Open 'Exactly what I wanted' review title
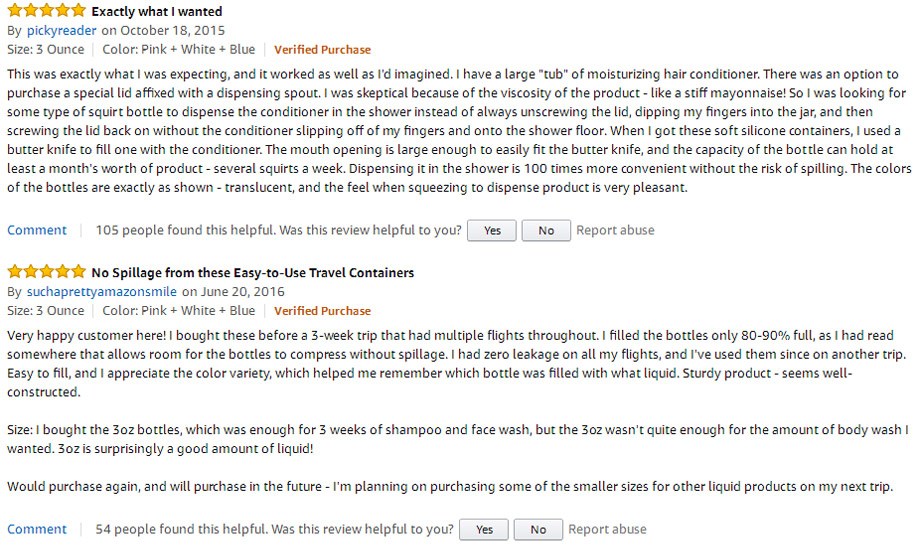Screen dimensions: 920x549 [157, 11]
